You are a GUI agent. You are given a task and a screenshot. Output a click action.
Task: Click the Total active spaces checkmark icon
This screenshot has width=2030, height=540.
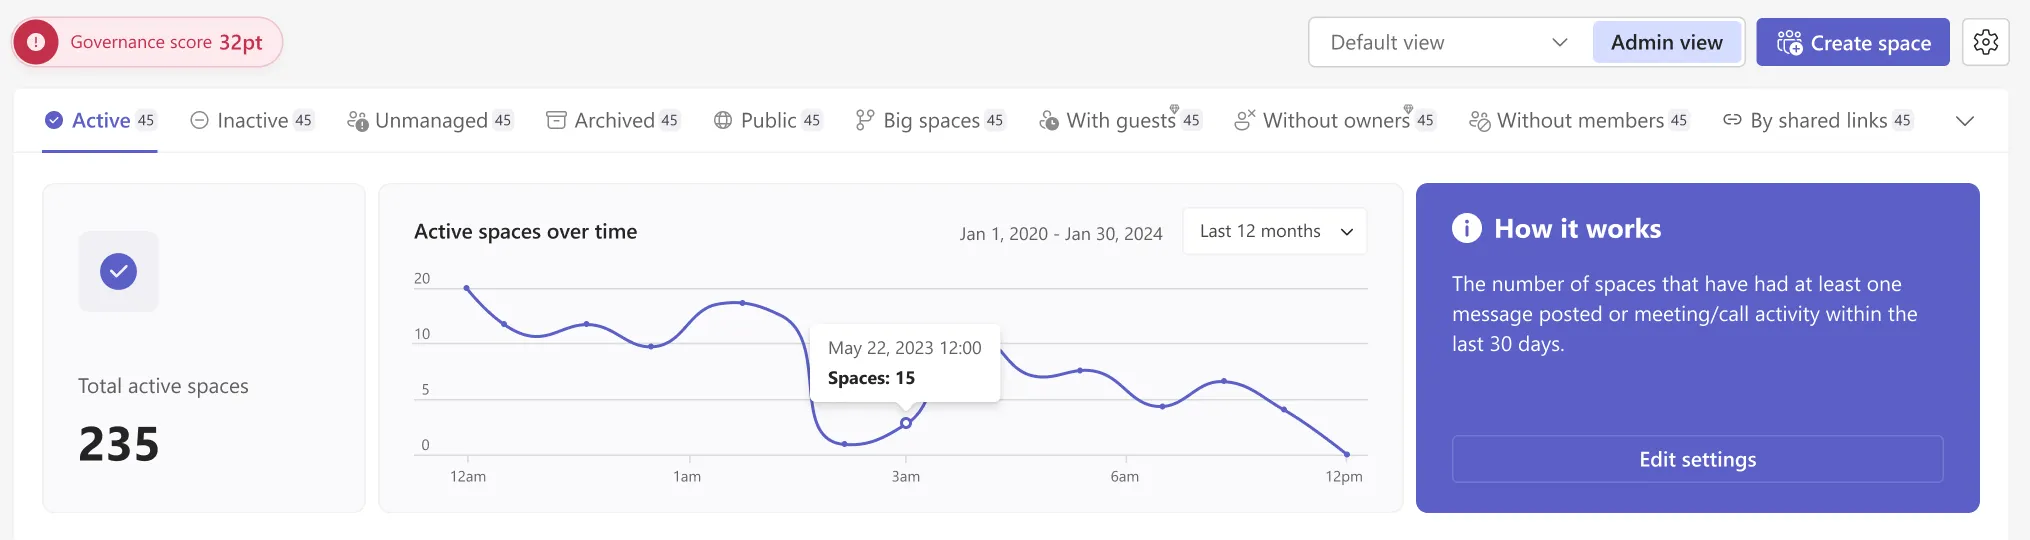pyautogui.click(x=118, y=271)
